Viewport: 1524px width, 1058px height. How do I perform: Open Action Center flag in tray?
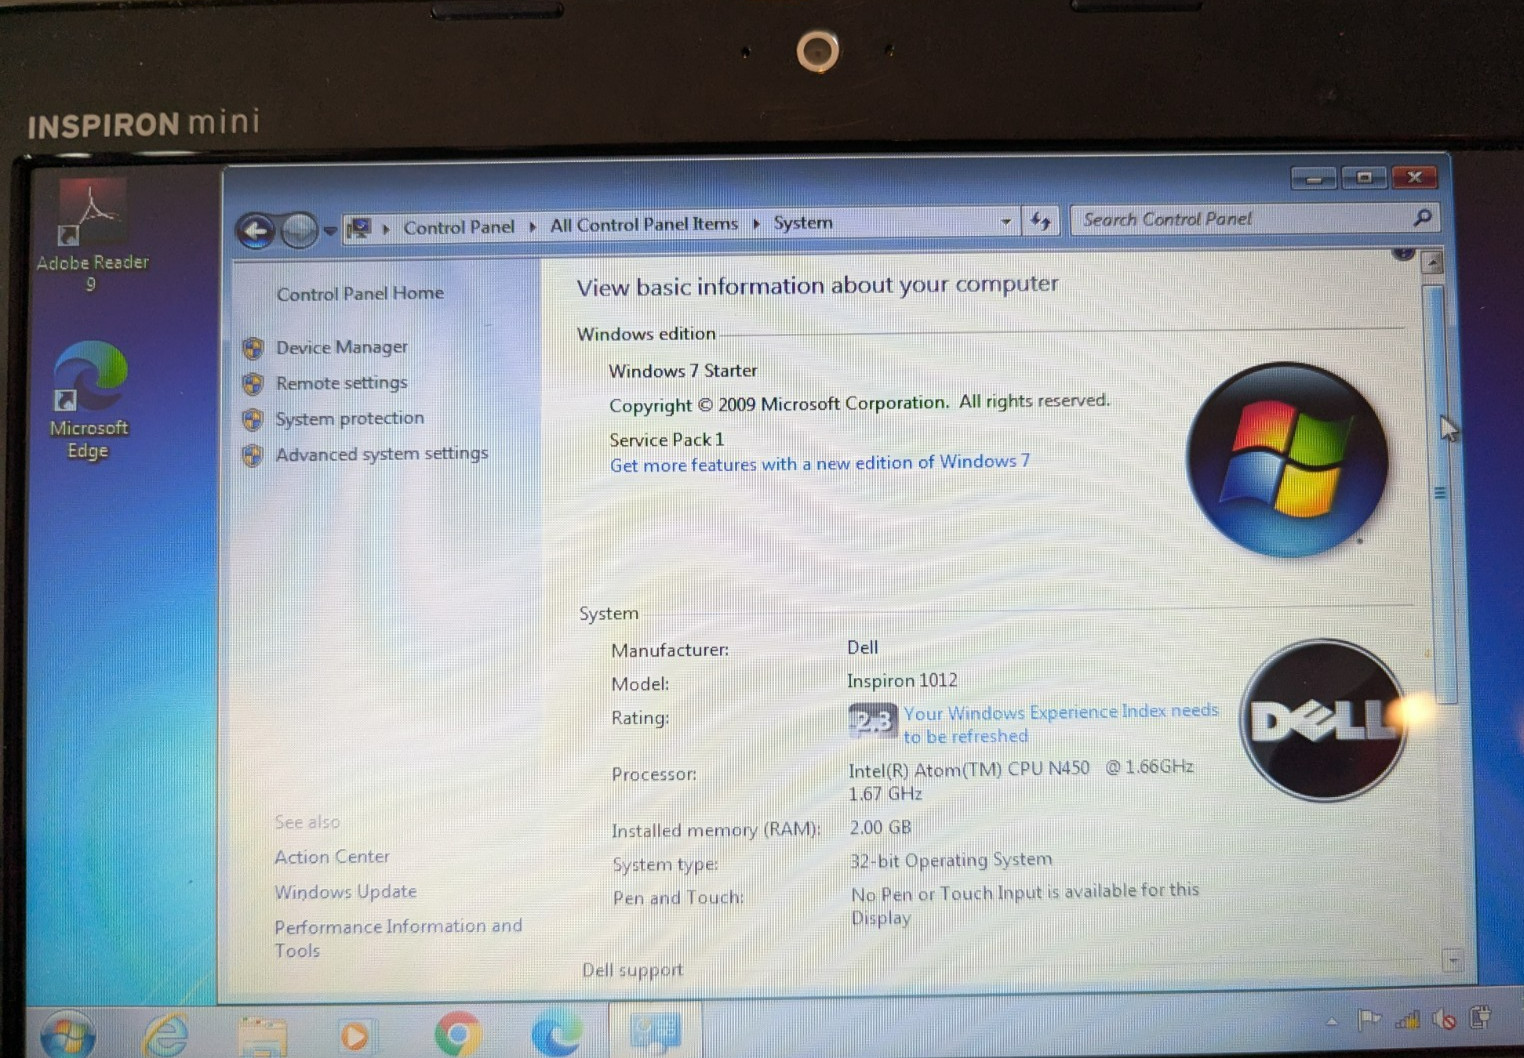(1369, 1020)
